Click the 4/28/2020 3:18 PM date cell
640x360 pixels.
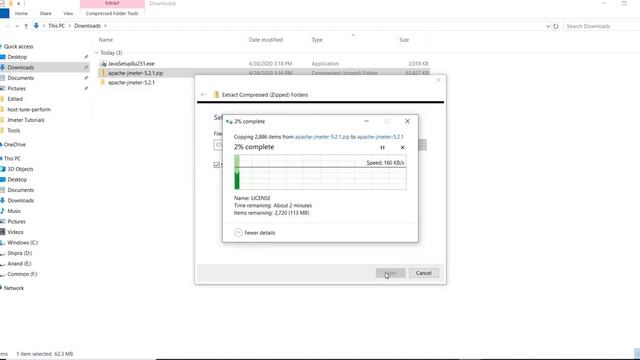pyautogui.click(x=270, y=64)
